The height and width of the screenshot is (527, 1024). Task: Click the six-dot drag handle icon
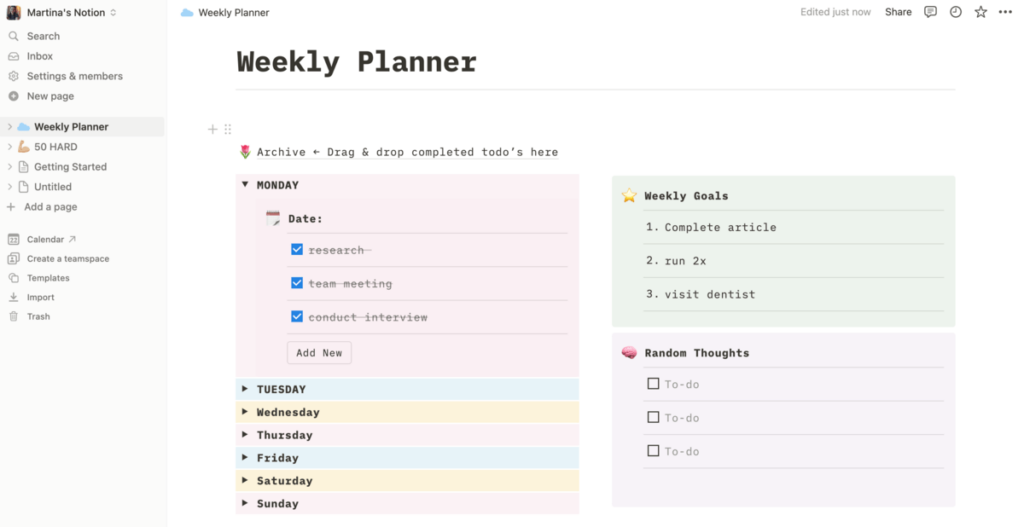(228, 129)
